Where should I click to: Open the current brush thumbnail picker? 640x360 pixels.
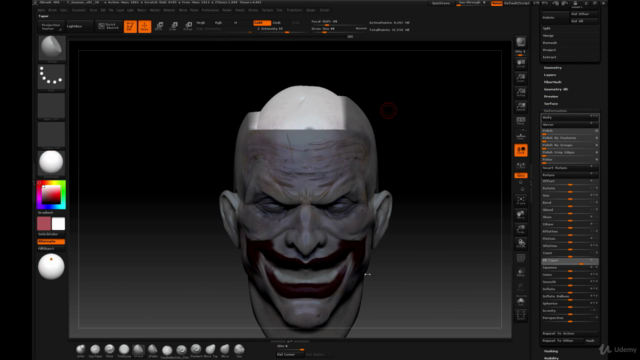[52, 48]
